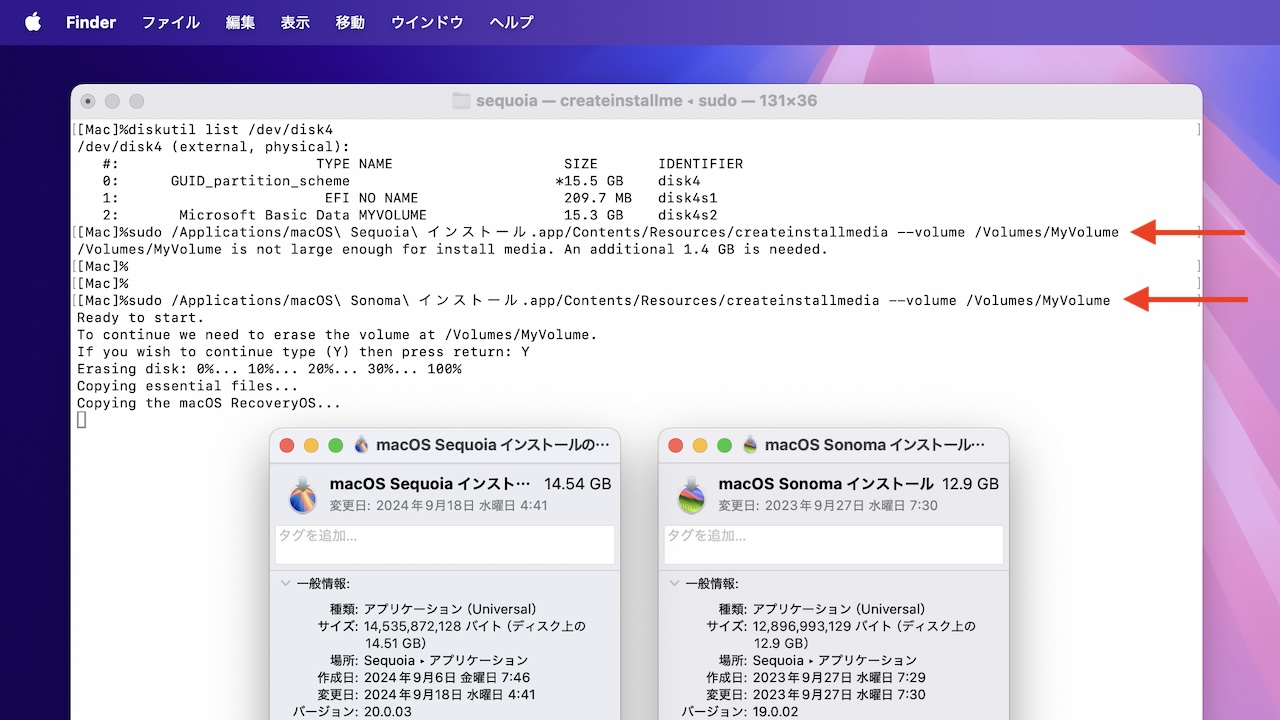This screenshot has width=1280, height=720.
Task: Click the 14.54 GB size value
Action: (577, 484)
